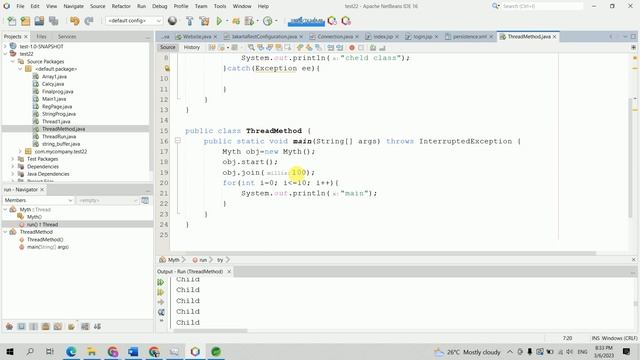Click the Source view button
This screenshot has height=360, width=640.
click(168, 48)
